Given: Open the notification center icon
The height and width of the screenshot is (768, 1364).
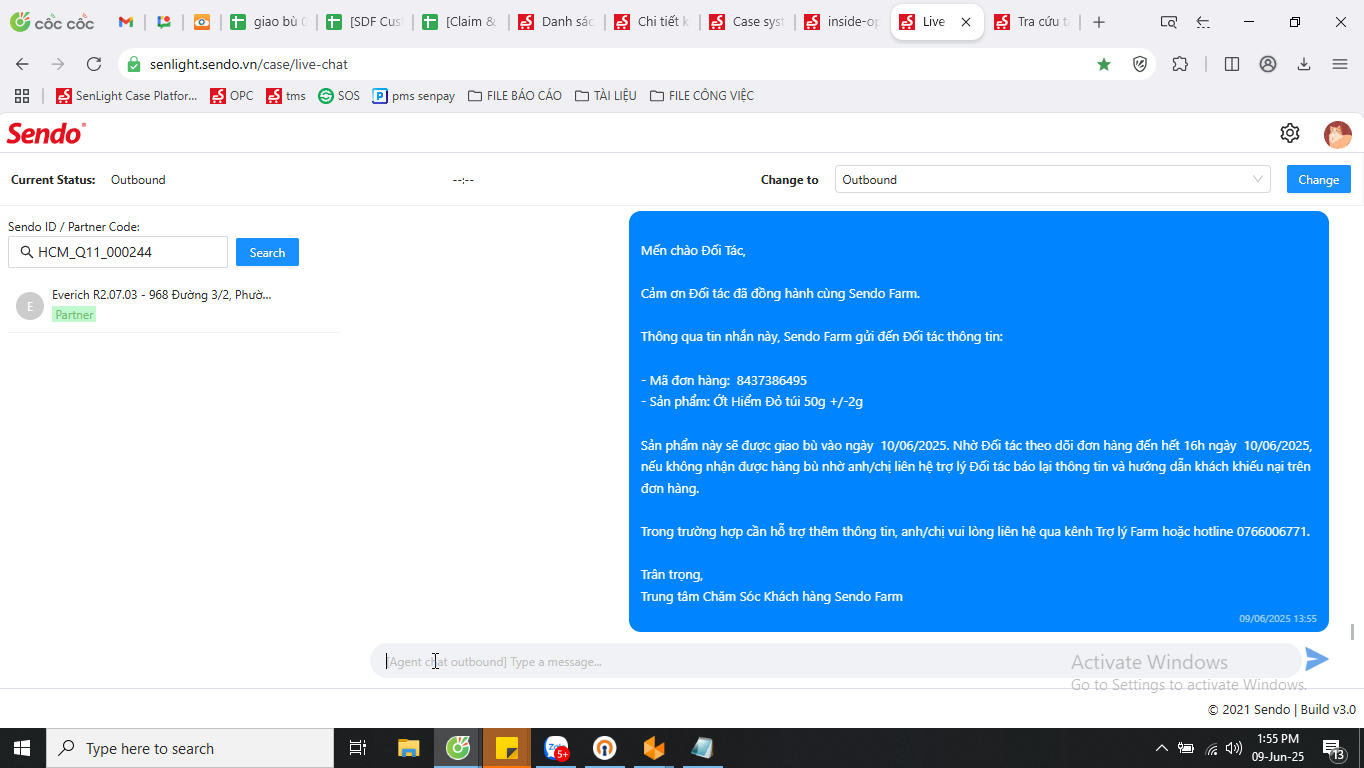Looking at the screenshot, I should point(1333,748).
